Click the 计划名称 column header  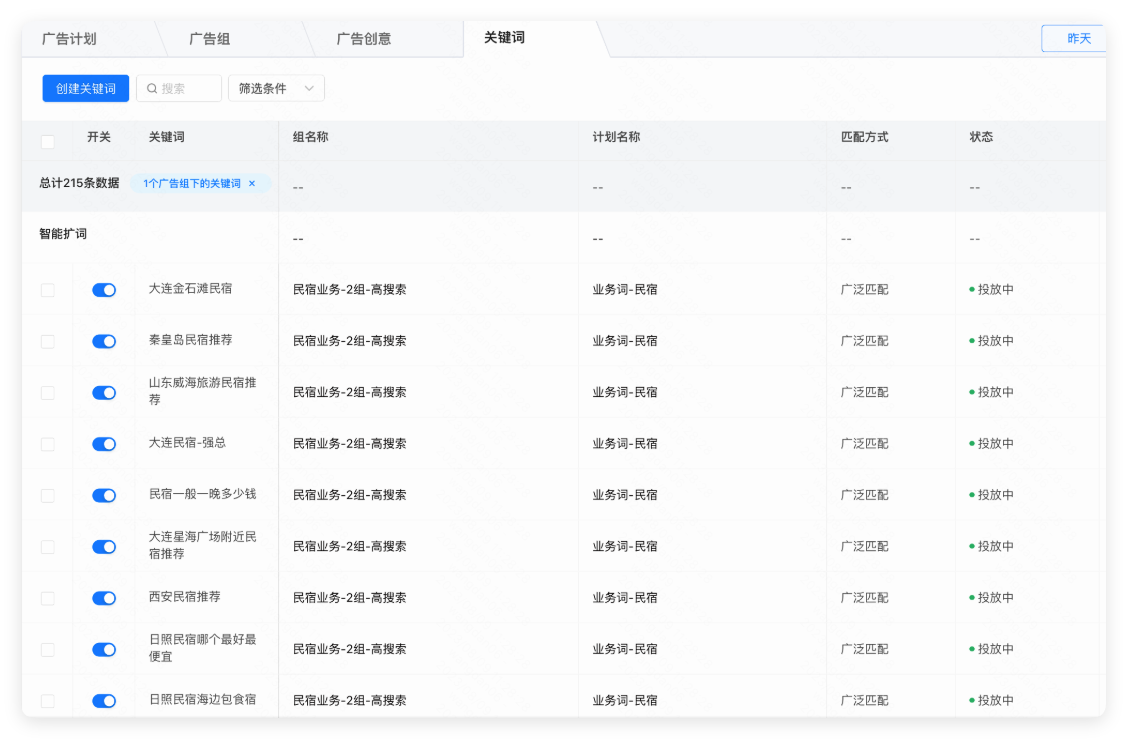coord(616,137)
